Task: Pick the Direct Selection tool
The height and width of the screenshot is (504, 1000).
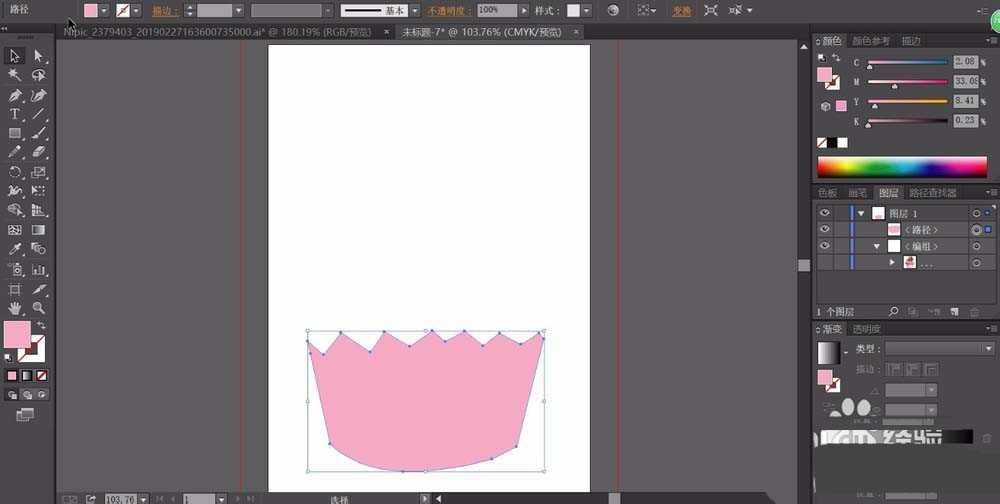Action: tap(38, 56)
